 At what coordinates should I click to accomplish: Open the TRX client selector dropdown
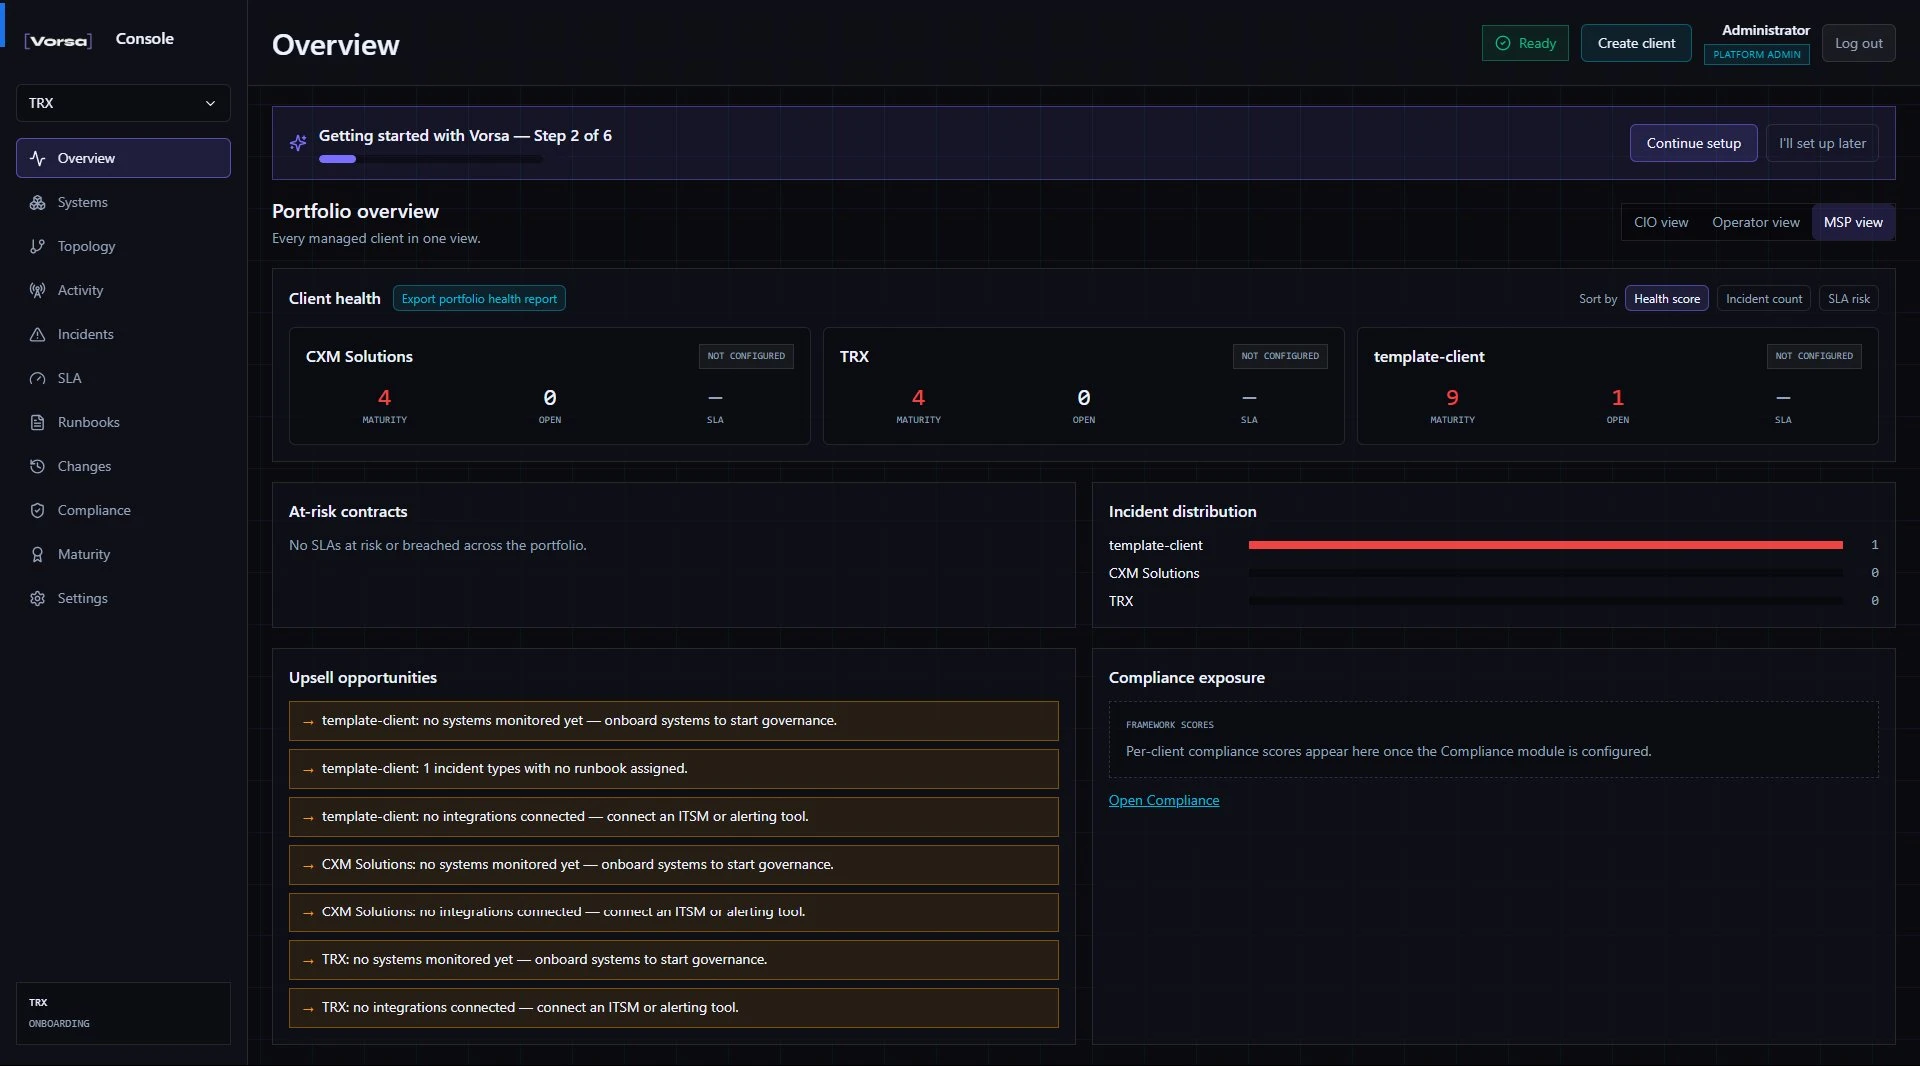click(x=123, y=103)
